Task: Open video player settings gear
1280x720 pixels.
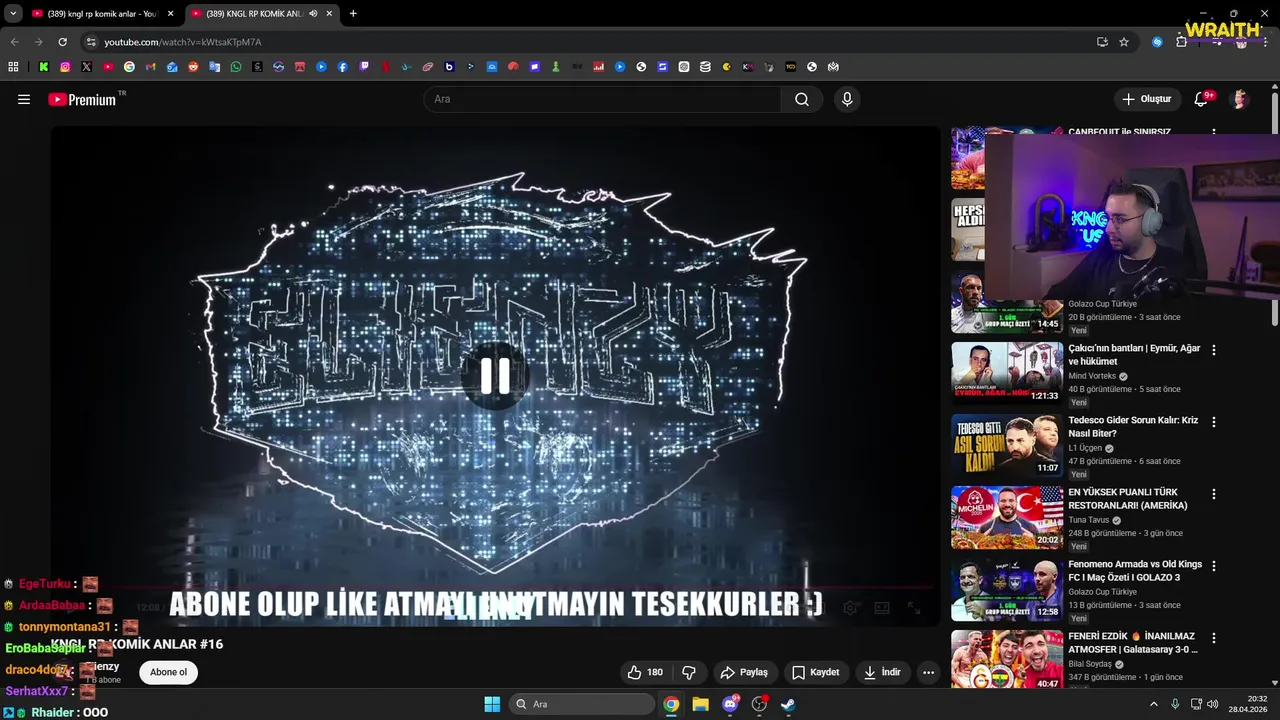Action: (x=850, y=607)
